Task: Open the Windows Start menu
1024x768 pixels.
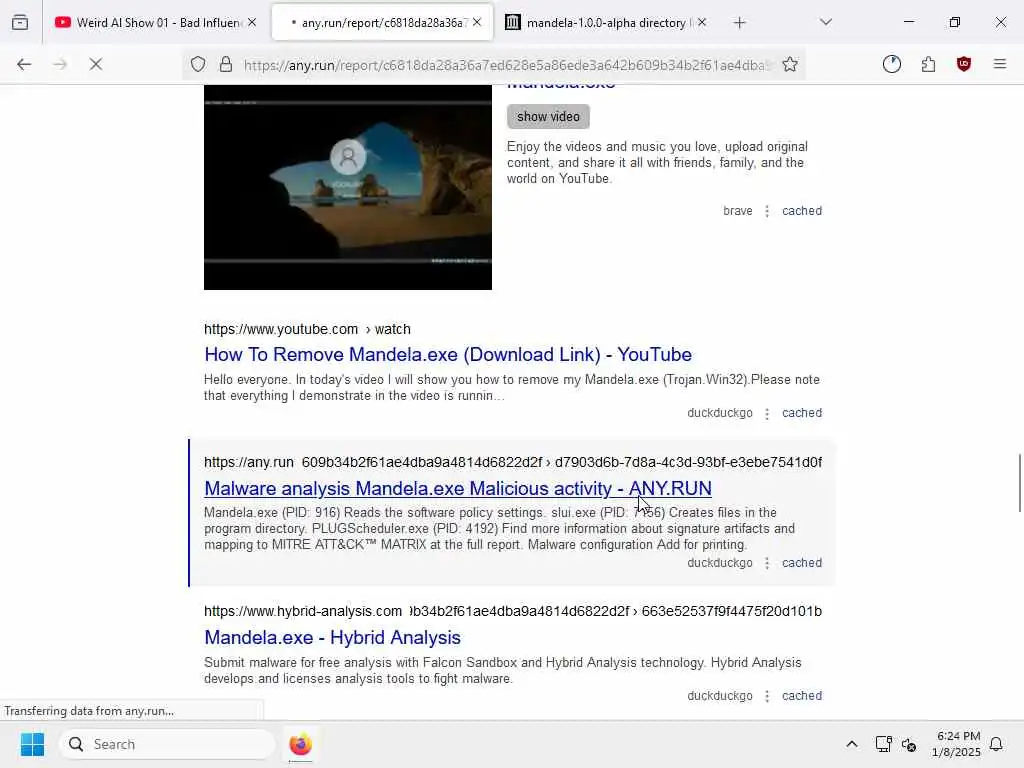Action: [32, 744]
